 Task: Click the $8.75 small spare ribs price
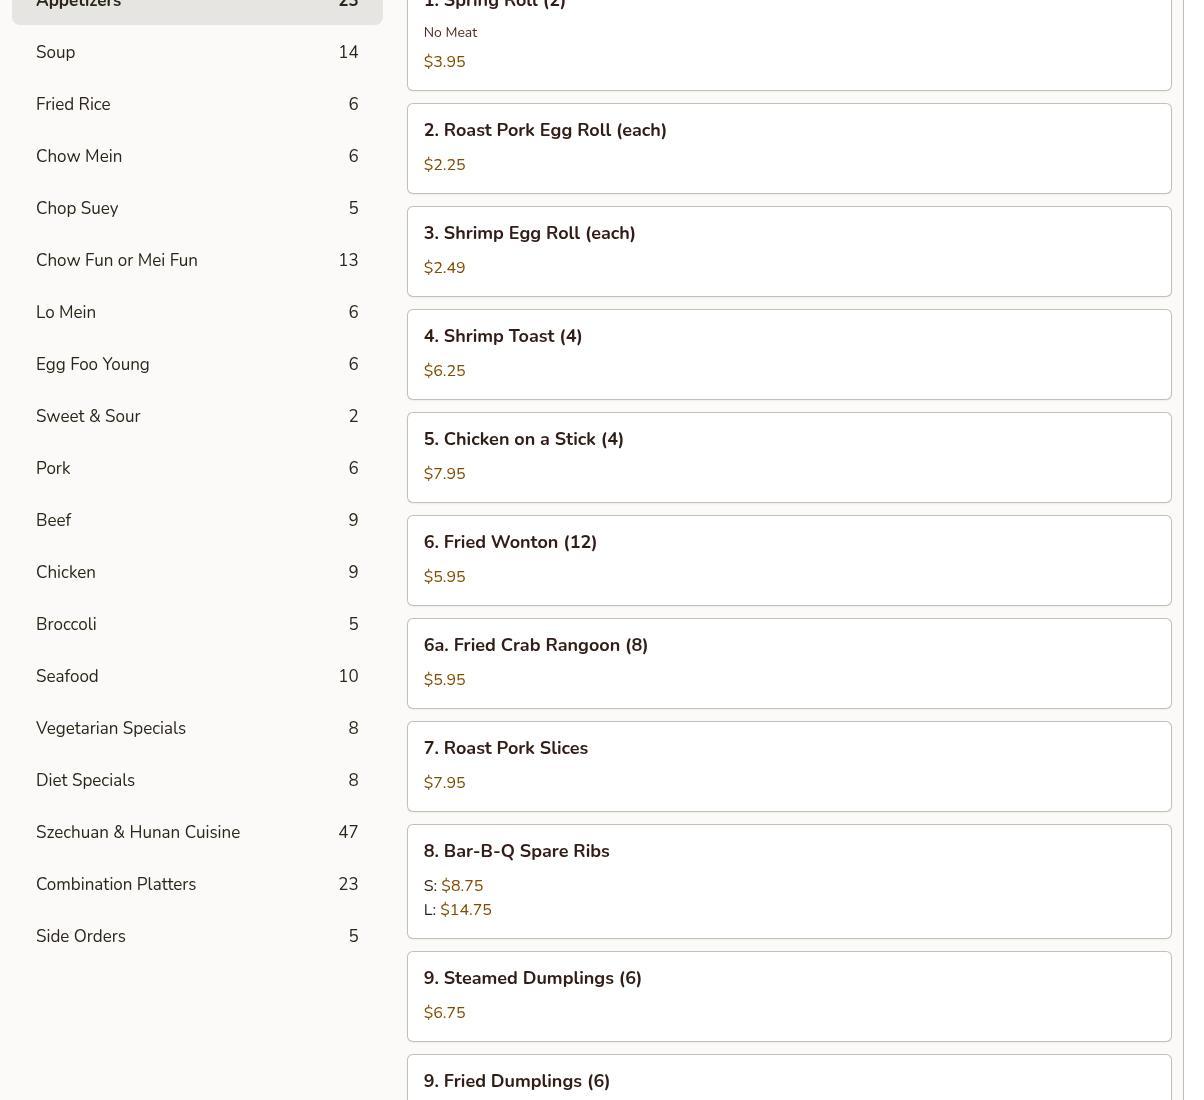pos(462,886)
